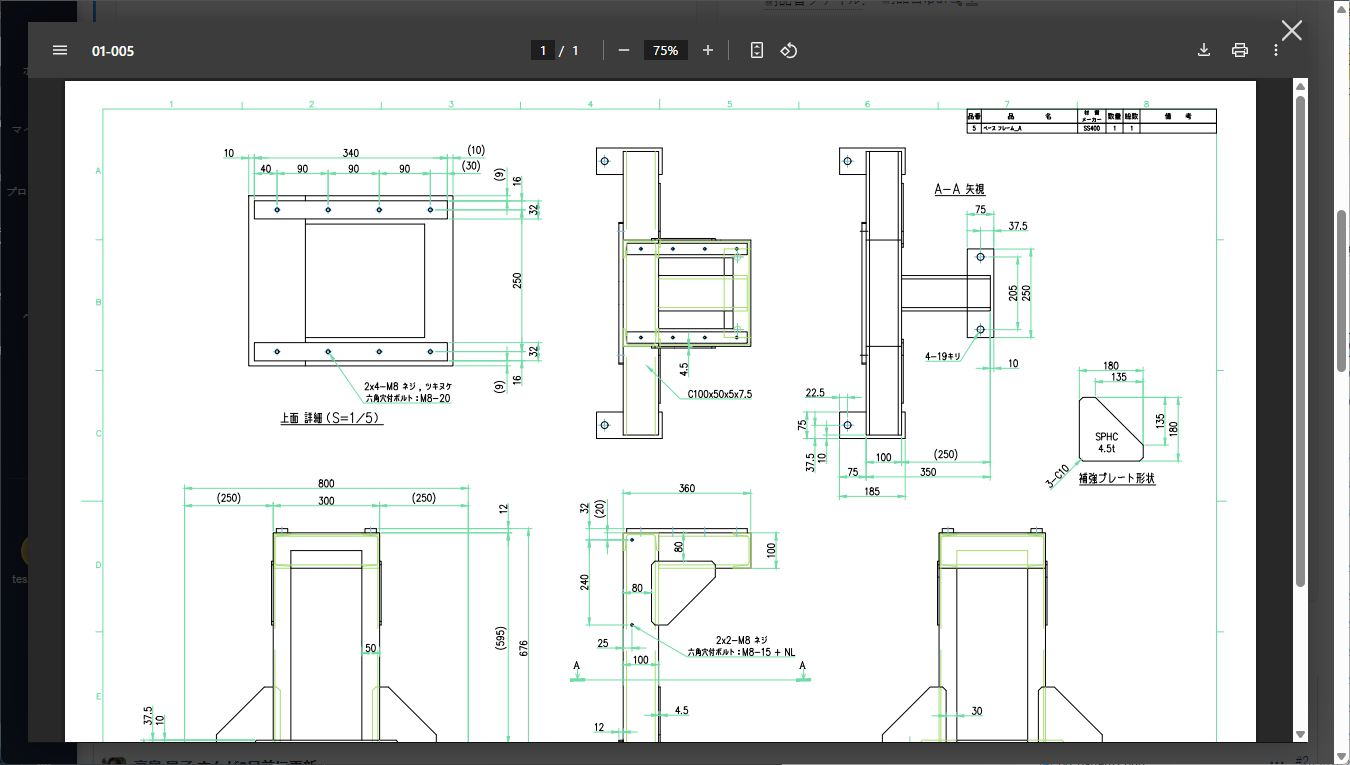This screenshot has height=765, width=1350.
Task: Click the C100x50x5x7.5 channel annotation
Action: click(x=719, y=394)
